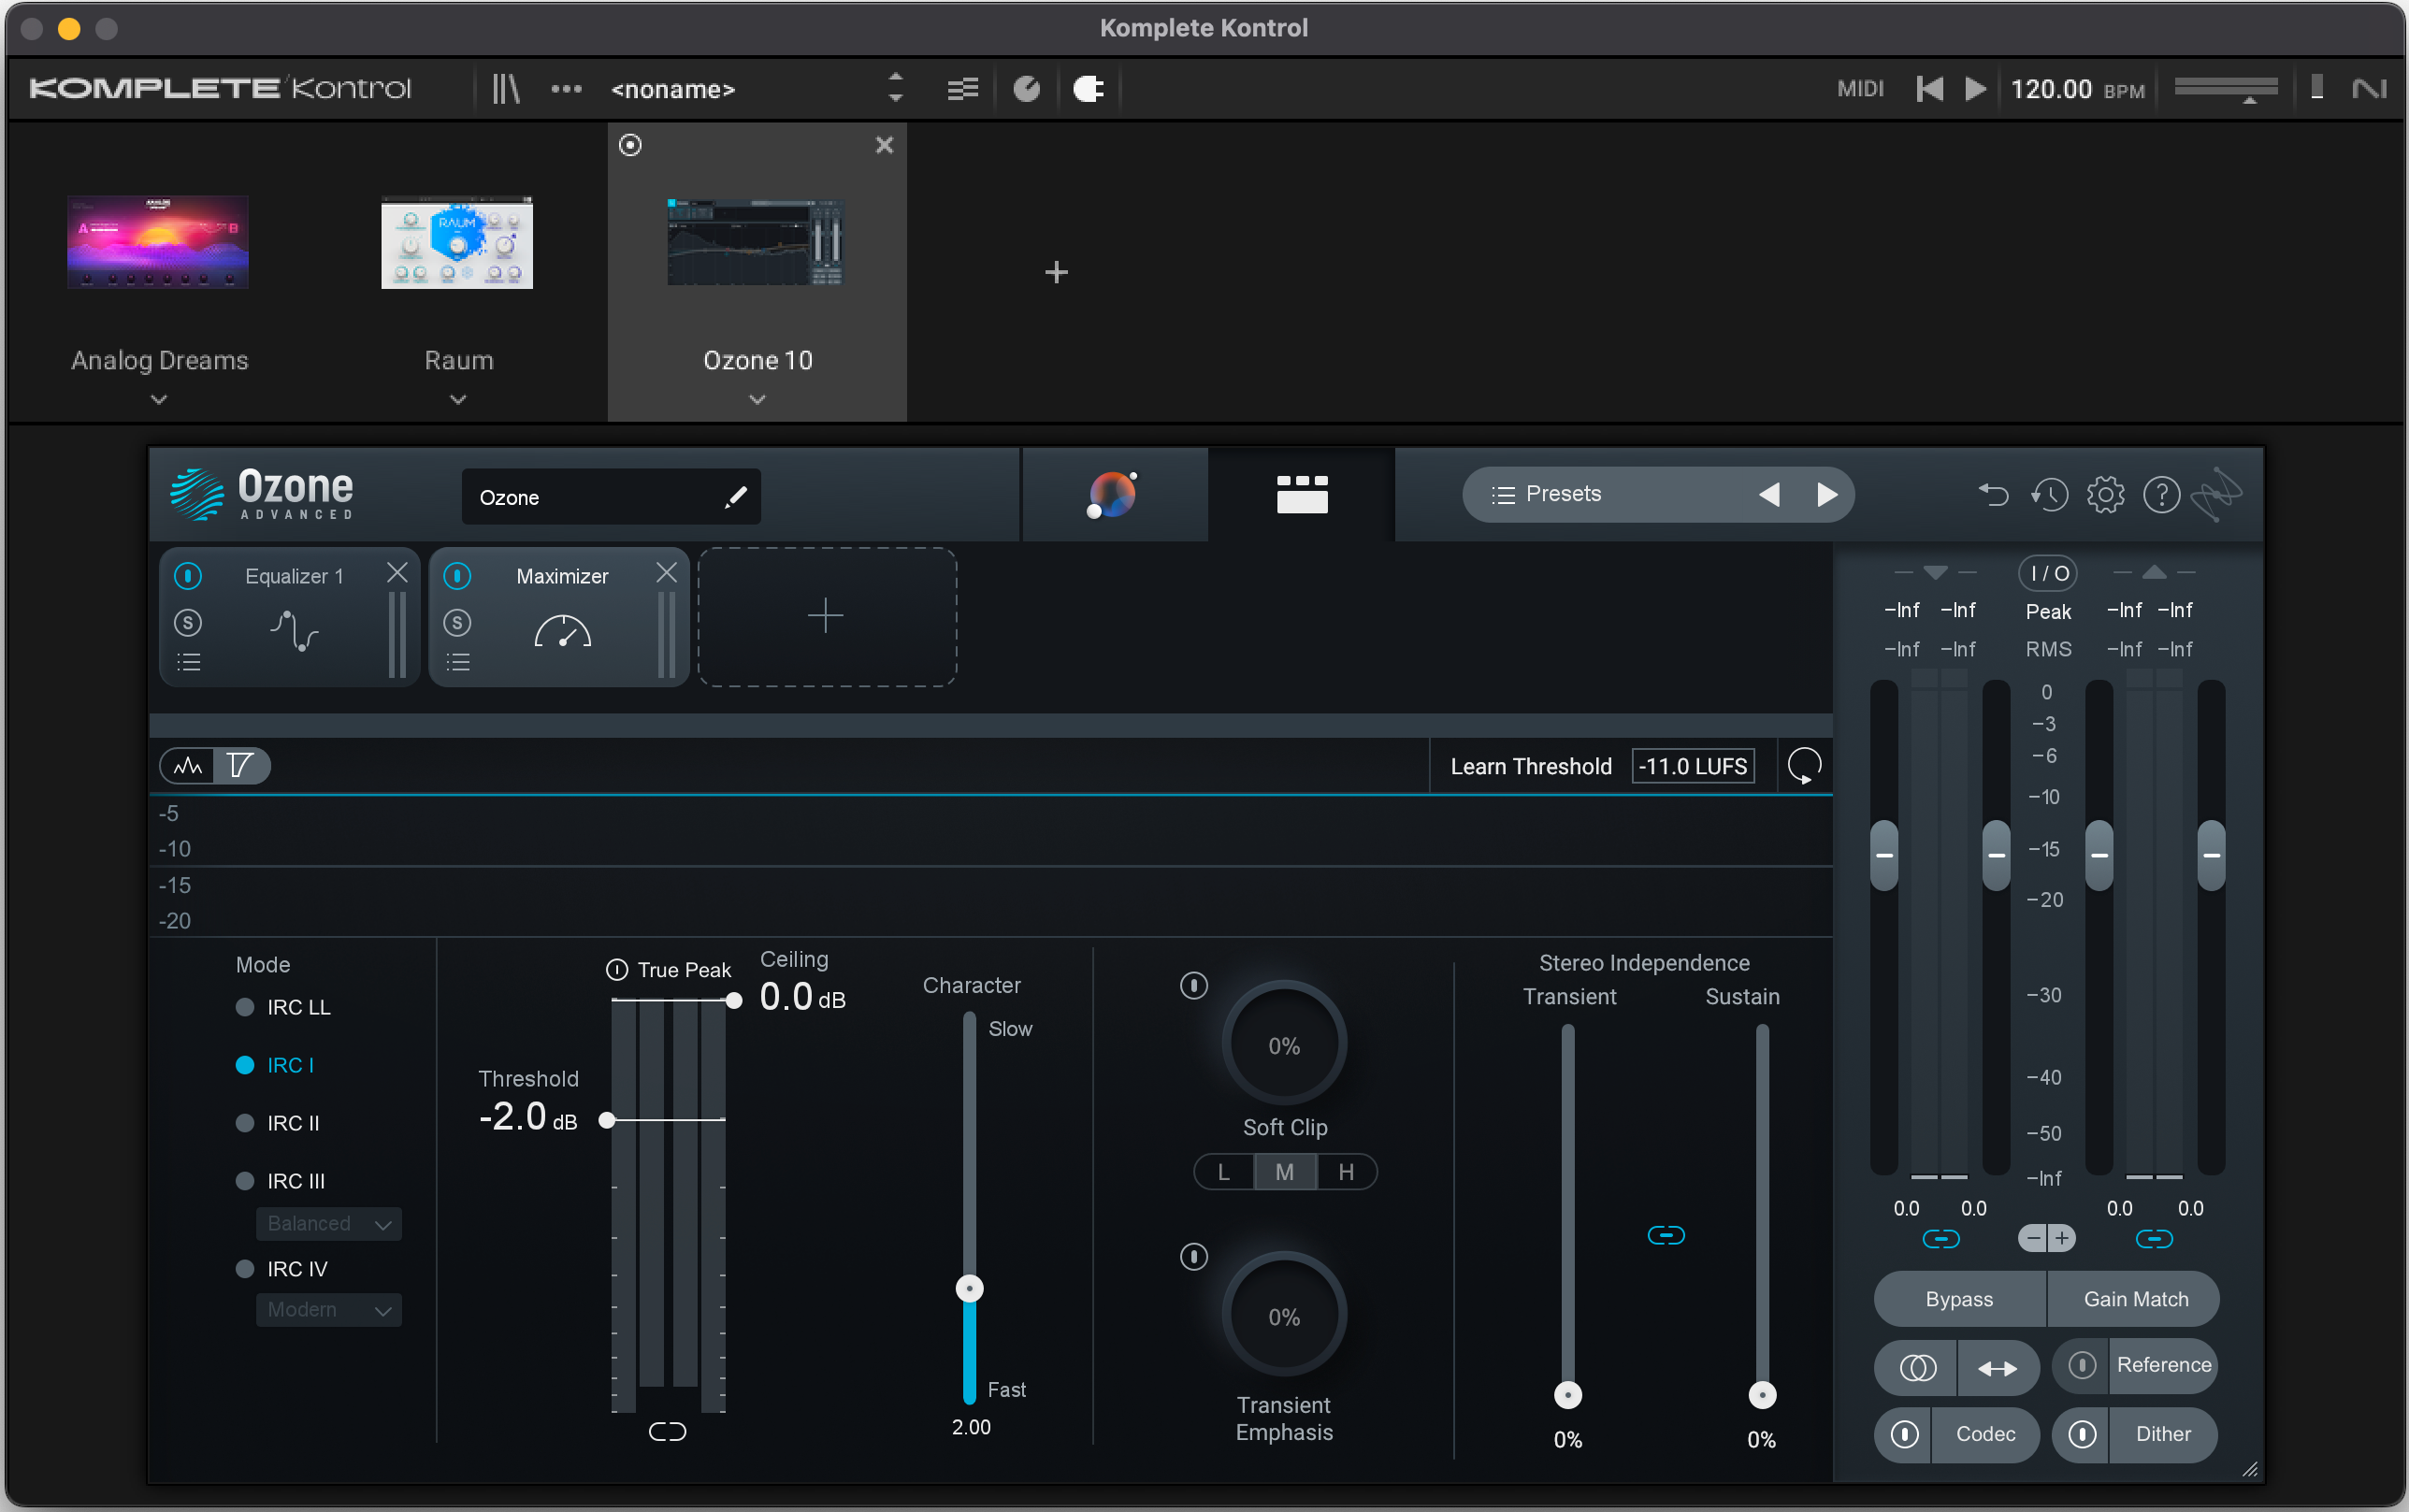Collapse input meter options triangle
This screenshot has height=1512, width=2409.
point(1935,573)
